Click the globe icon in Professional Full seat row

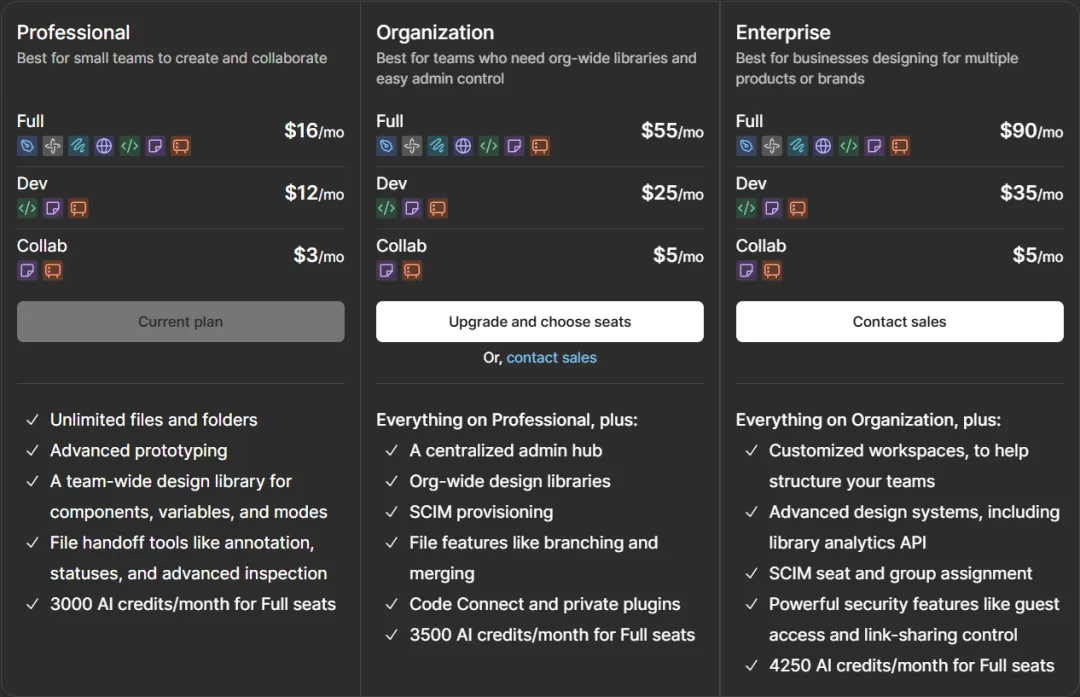(x=104, y=146)
